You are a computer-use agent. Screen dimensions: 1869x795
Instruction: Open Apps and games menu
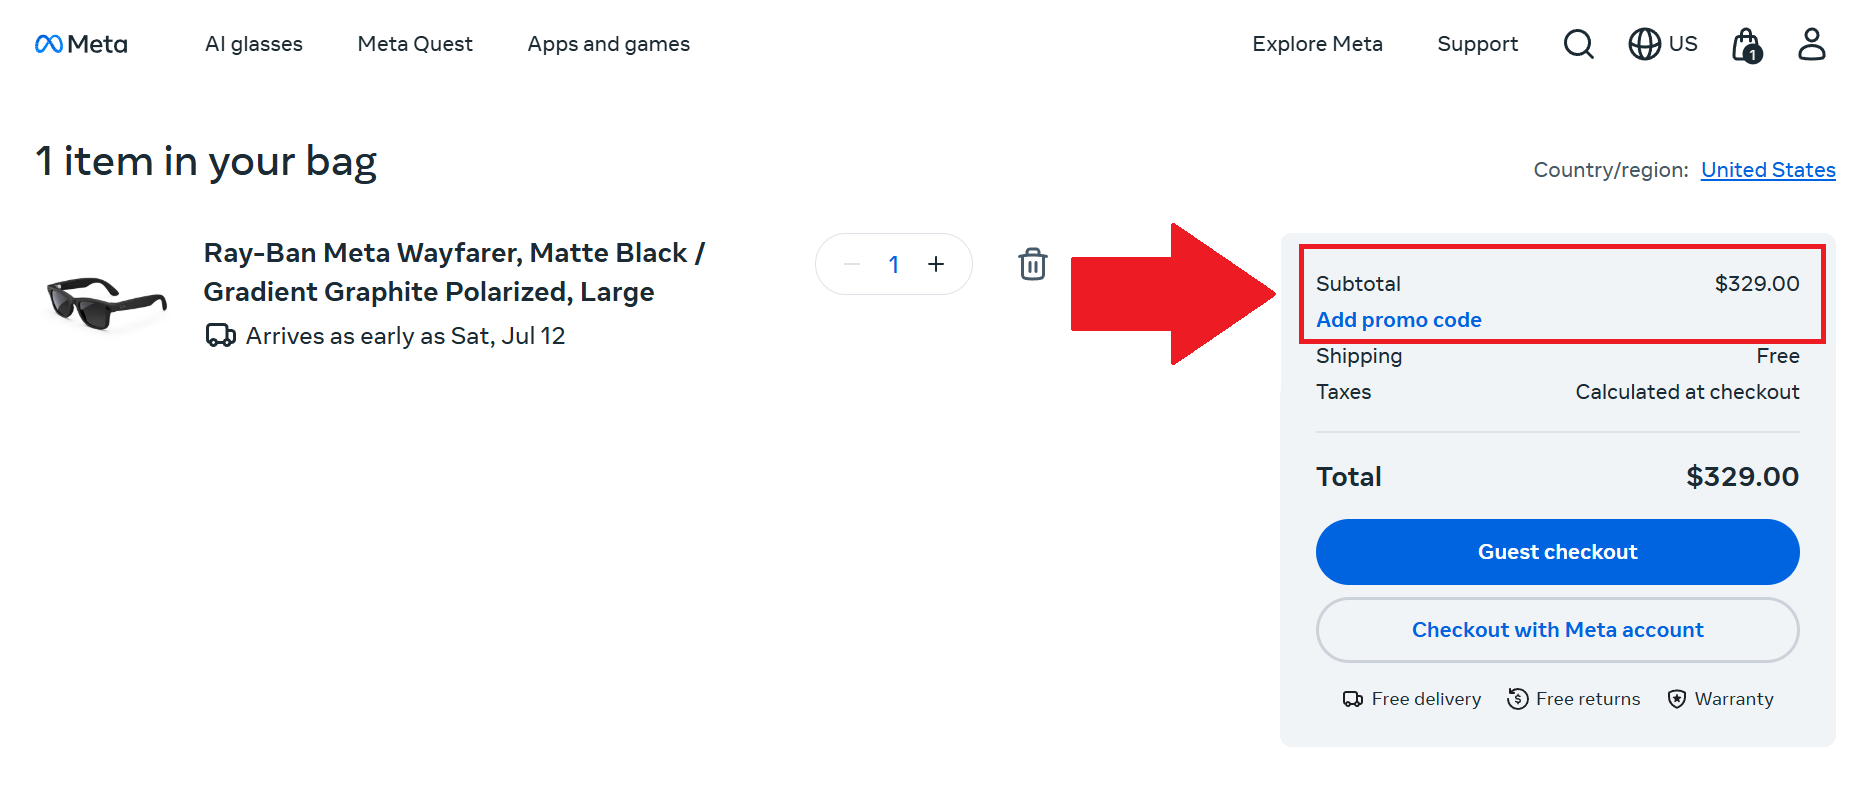pyautogui.click(x=607, y=44)
